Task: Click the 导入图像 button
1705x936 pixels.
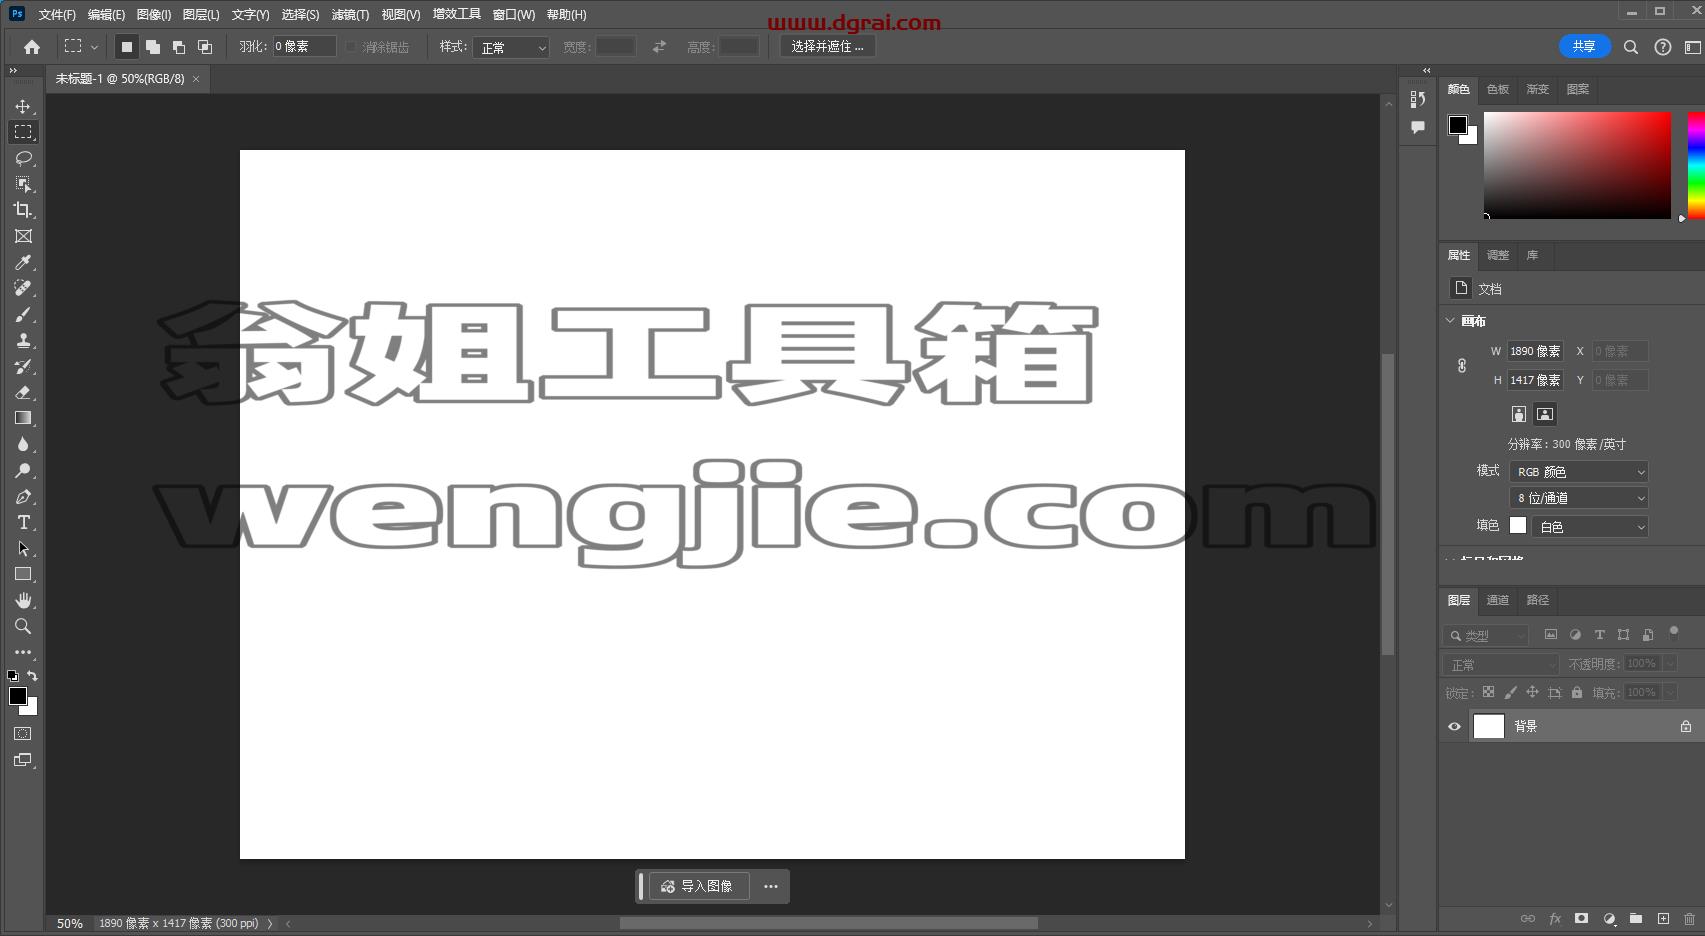Action: pyautogui.click(x=698, y=886)
